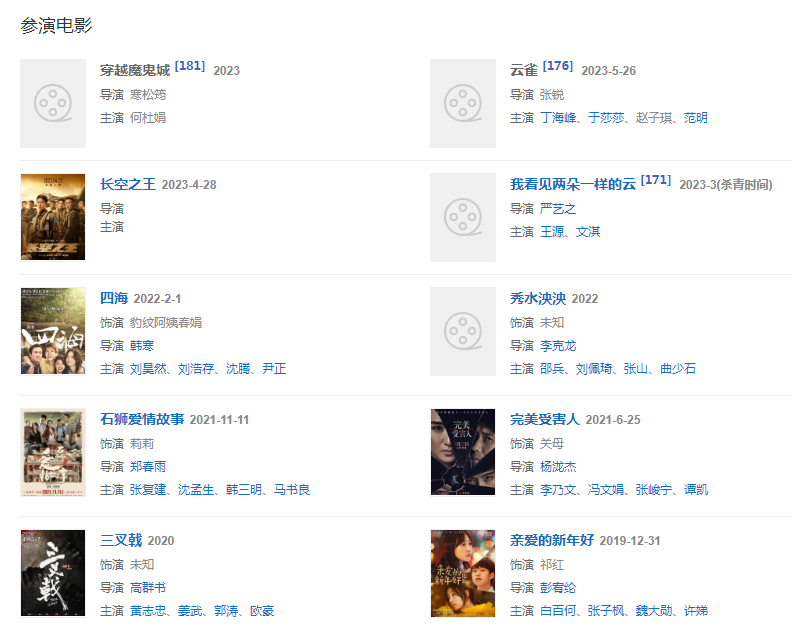Click actor link 张子枫

(606, 610)
